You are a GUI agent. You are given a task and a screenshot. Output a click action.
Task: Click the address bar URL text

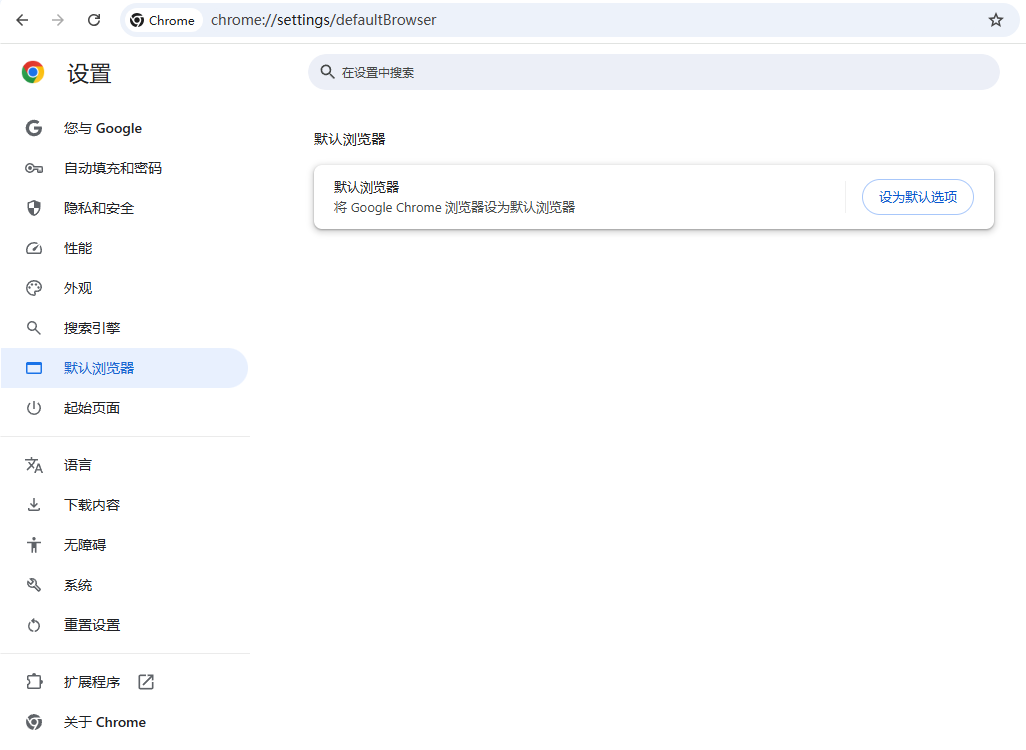(323, 20)
